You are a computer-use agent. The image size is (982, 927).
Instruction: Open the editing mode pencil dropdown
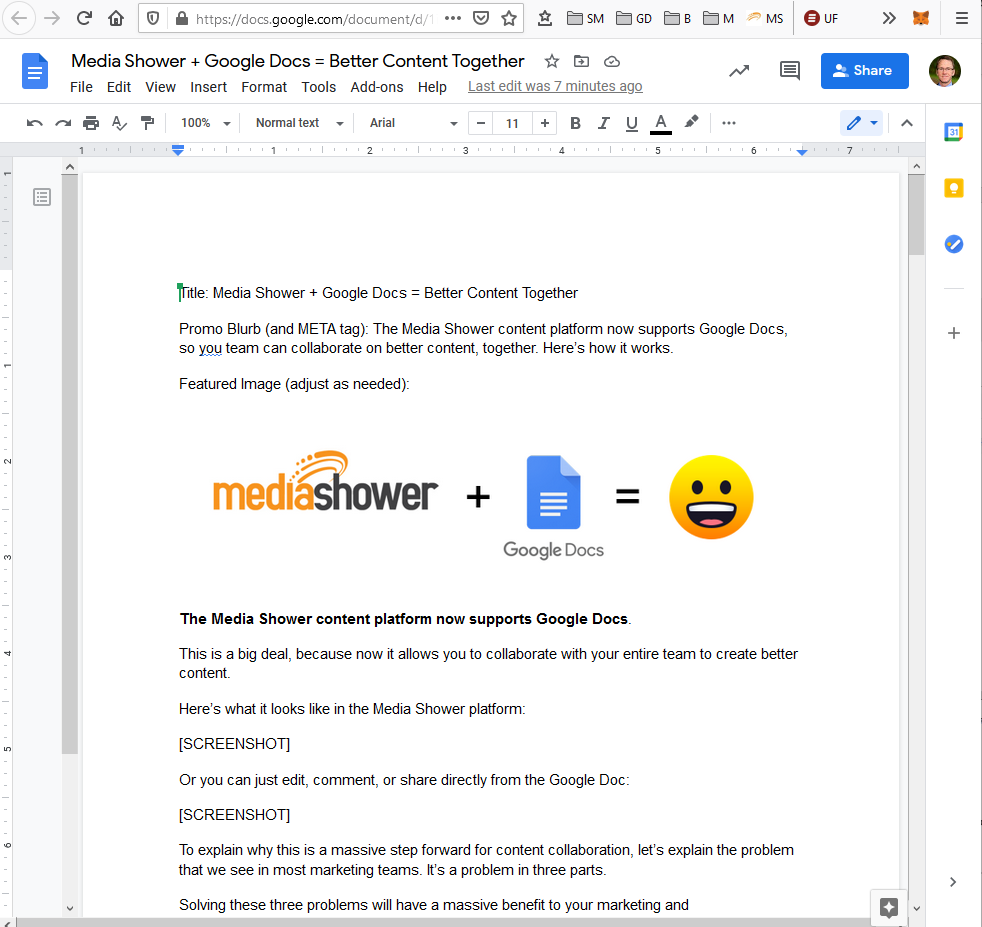tap(862, 123)
